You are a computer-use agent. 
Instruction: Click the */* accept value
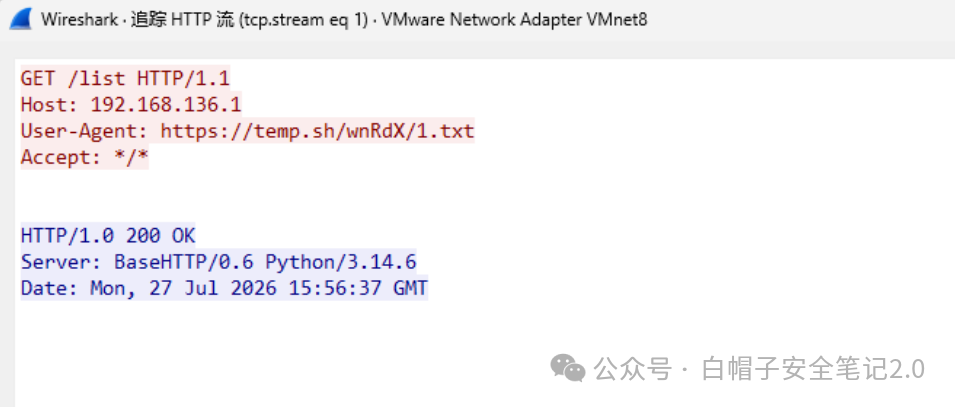click(x=131, y=157)
